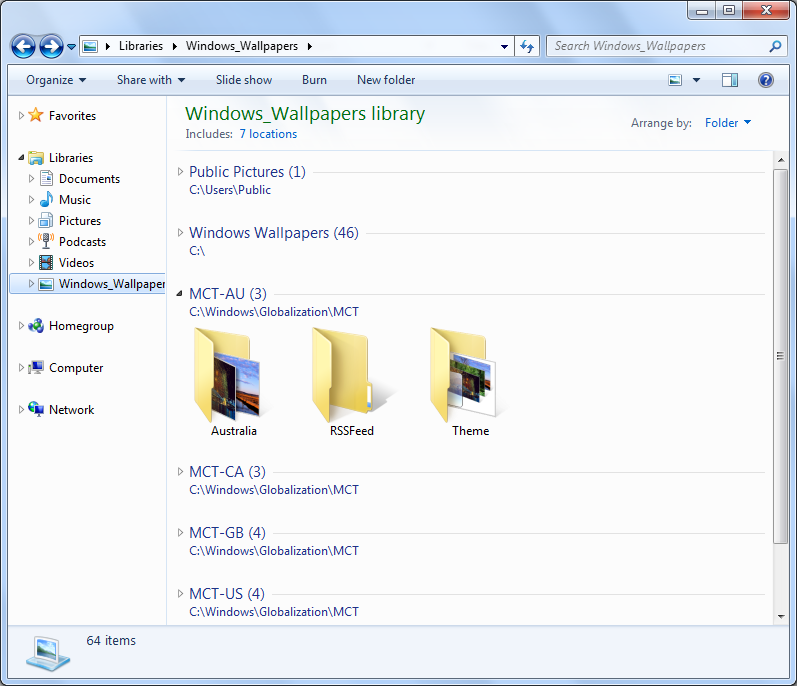Expand the MCT-US (4) group

(x=180, y=594)
